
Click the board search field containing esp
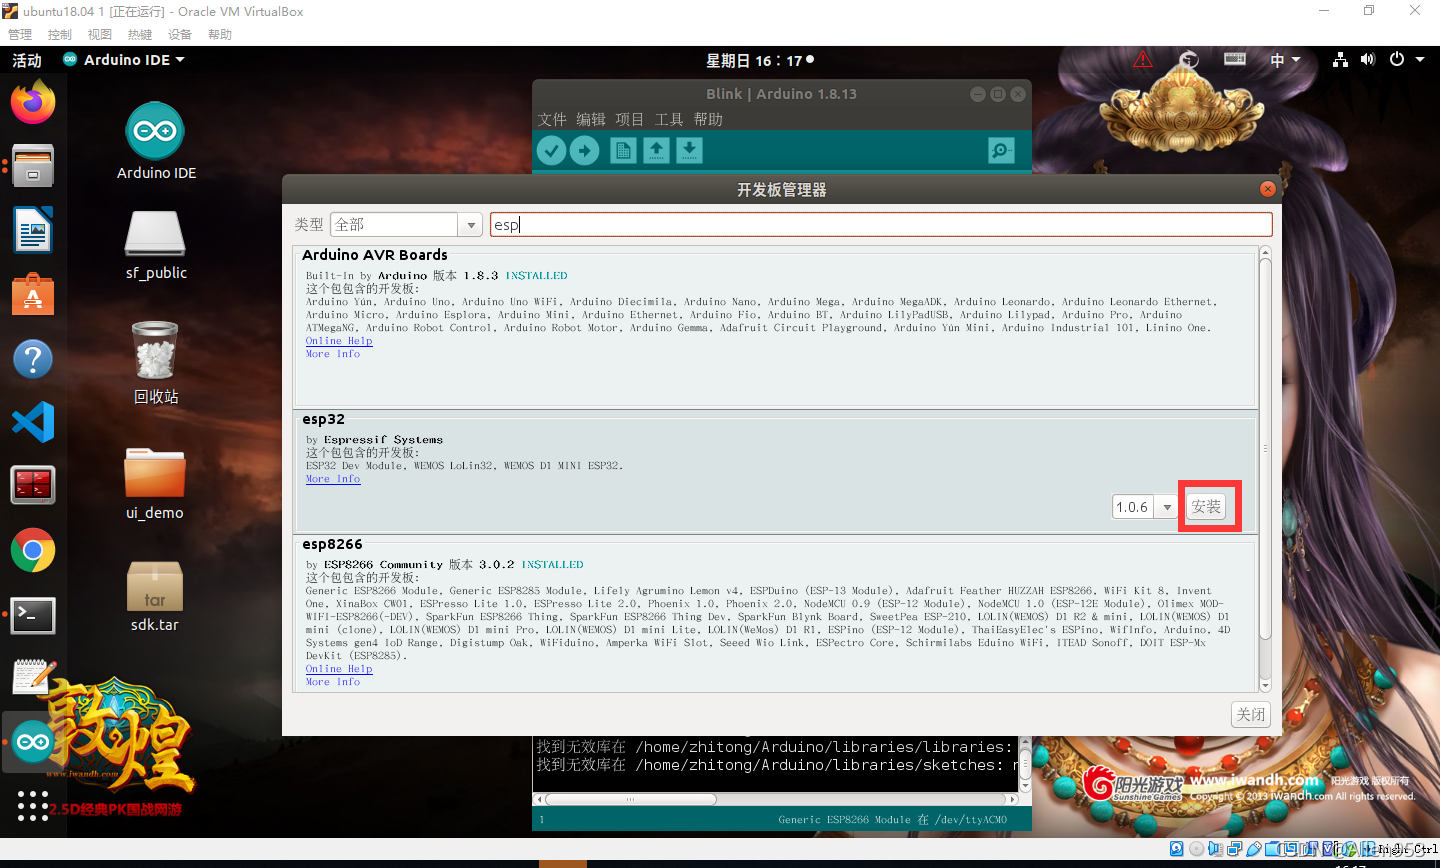pos(881,225)
